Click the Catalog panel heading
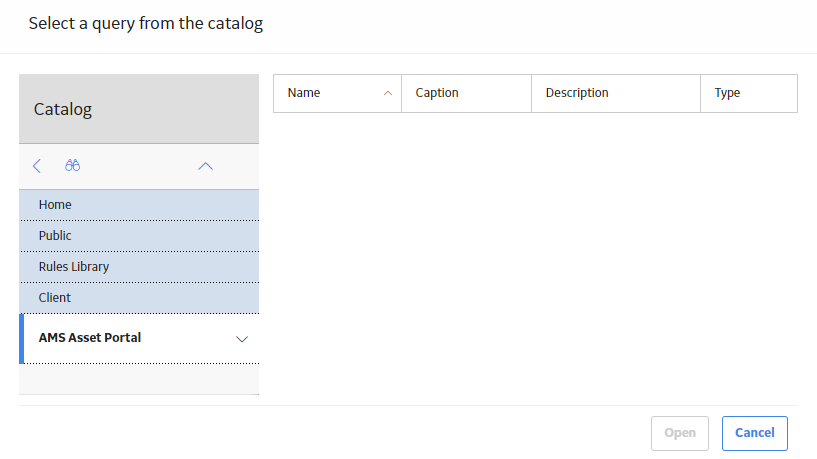This screenshot has height=459, width=817. [x=63, y=109]
